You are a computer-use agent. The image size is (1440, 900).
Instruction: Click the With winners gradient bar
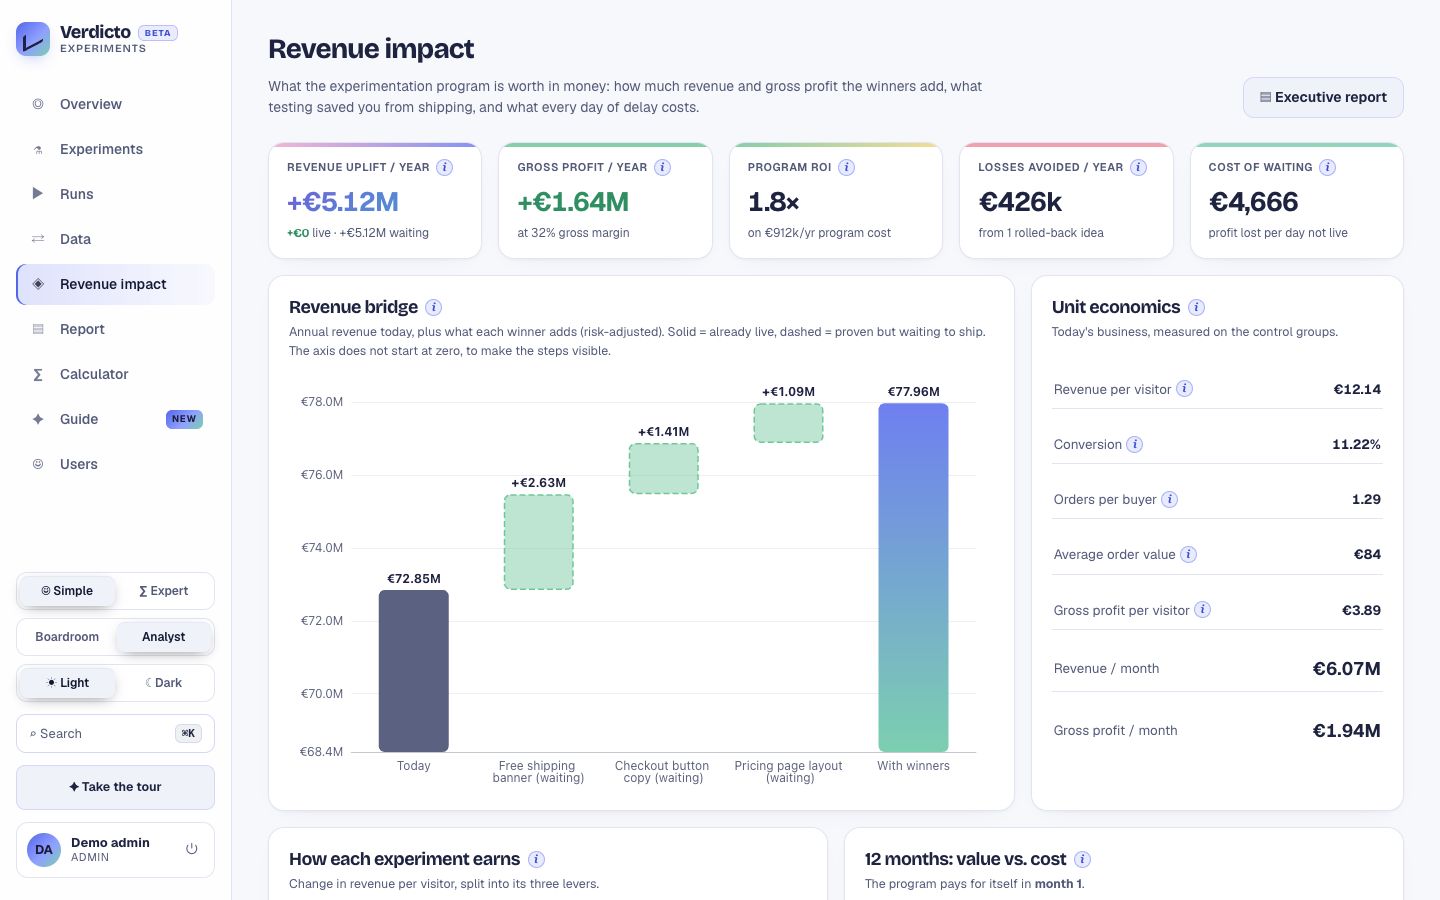pos(914,577)
